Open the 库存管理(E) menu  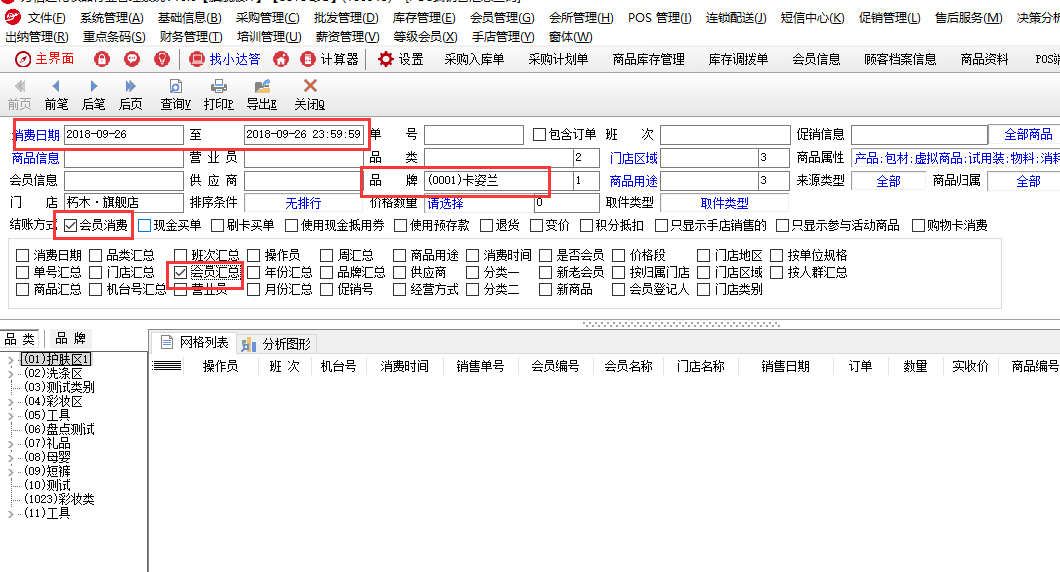424,18
